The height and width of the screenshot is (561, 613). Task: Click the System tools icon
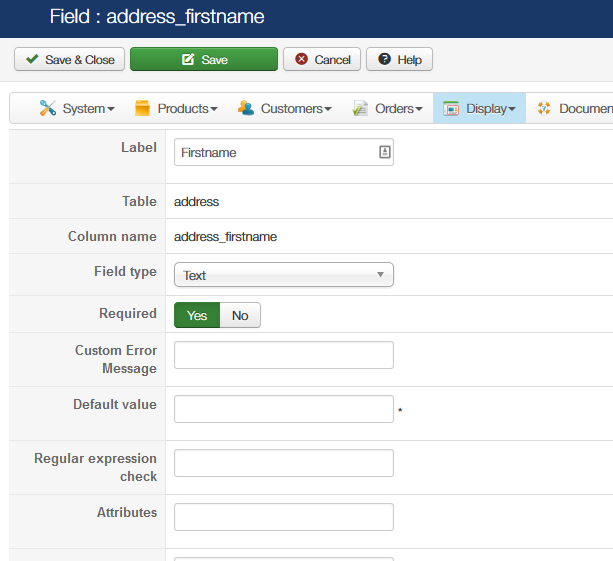[x=48, y=108]
